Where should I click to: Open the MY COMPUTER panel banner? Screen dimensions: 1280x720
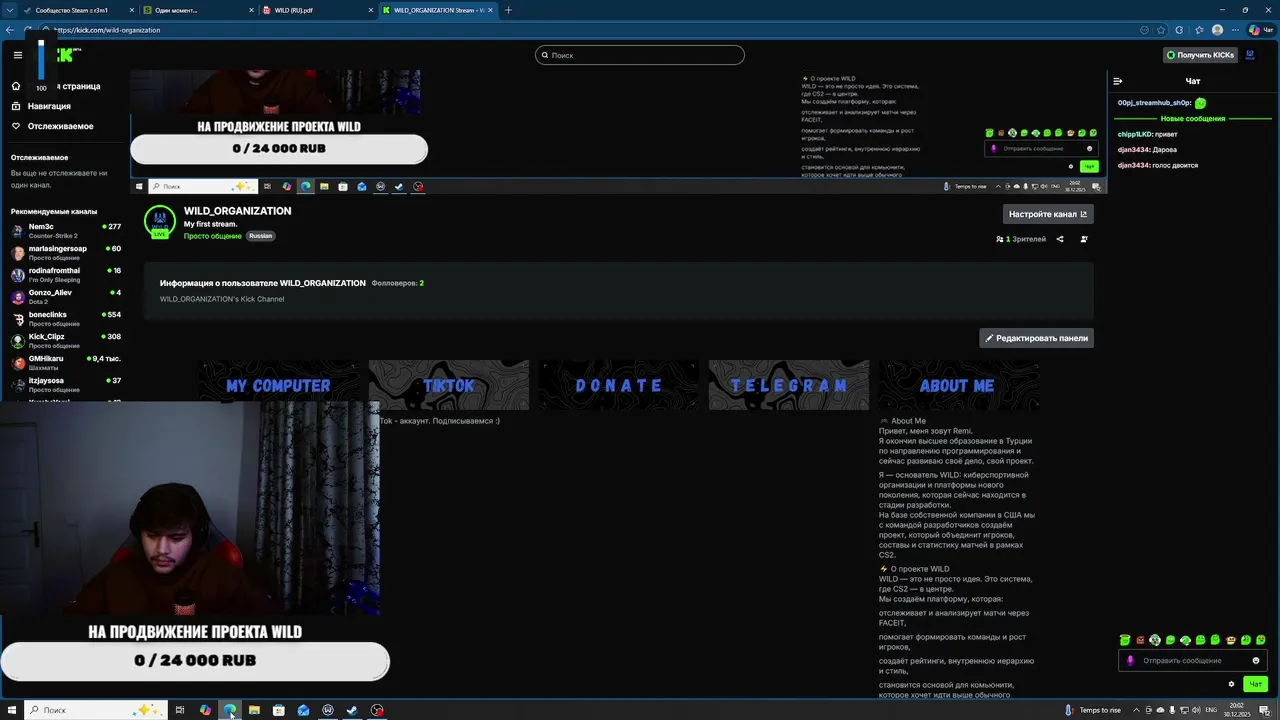[278, 385]
